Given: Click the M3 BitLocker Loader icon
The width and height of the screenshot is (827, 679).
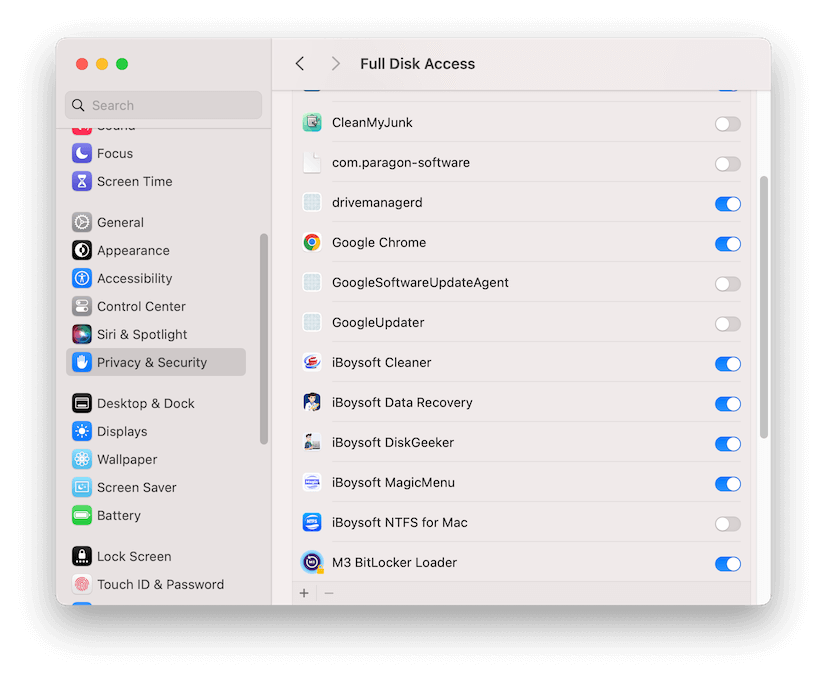Looking at the screenshot, I should 311,562.
